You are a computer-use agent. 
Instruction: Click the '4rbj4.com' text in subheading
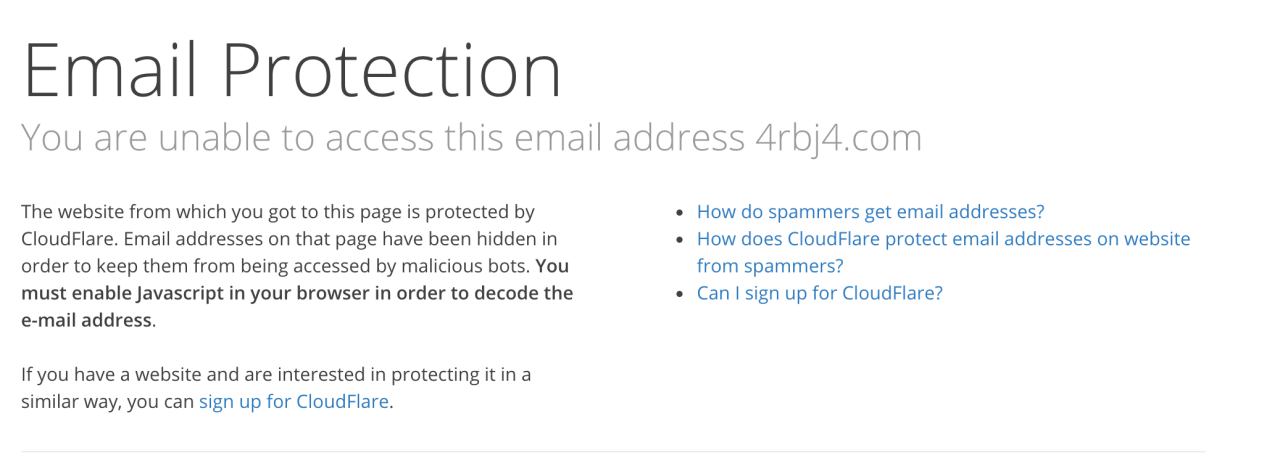[x=838, y=138]
